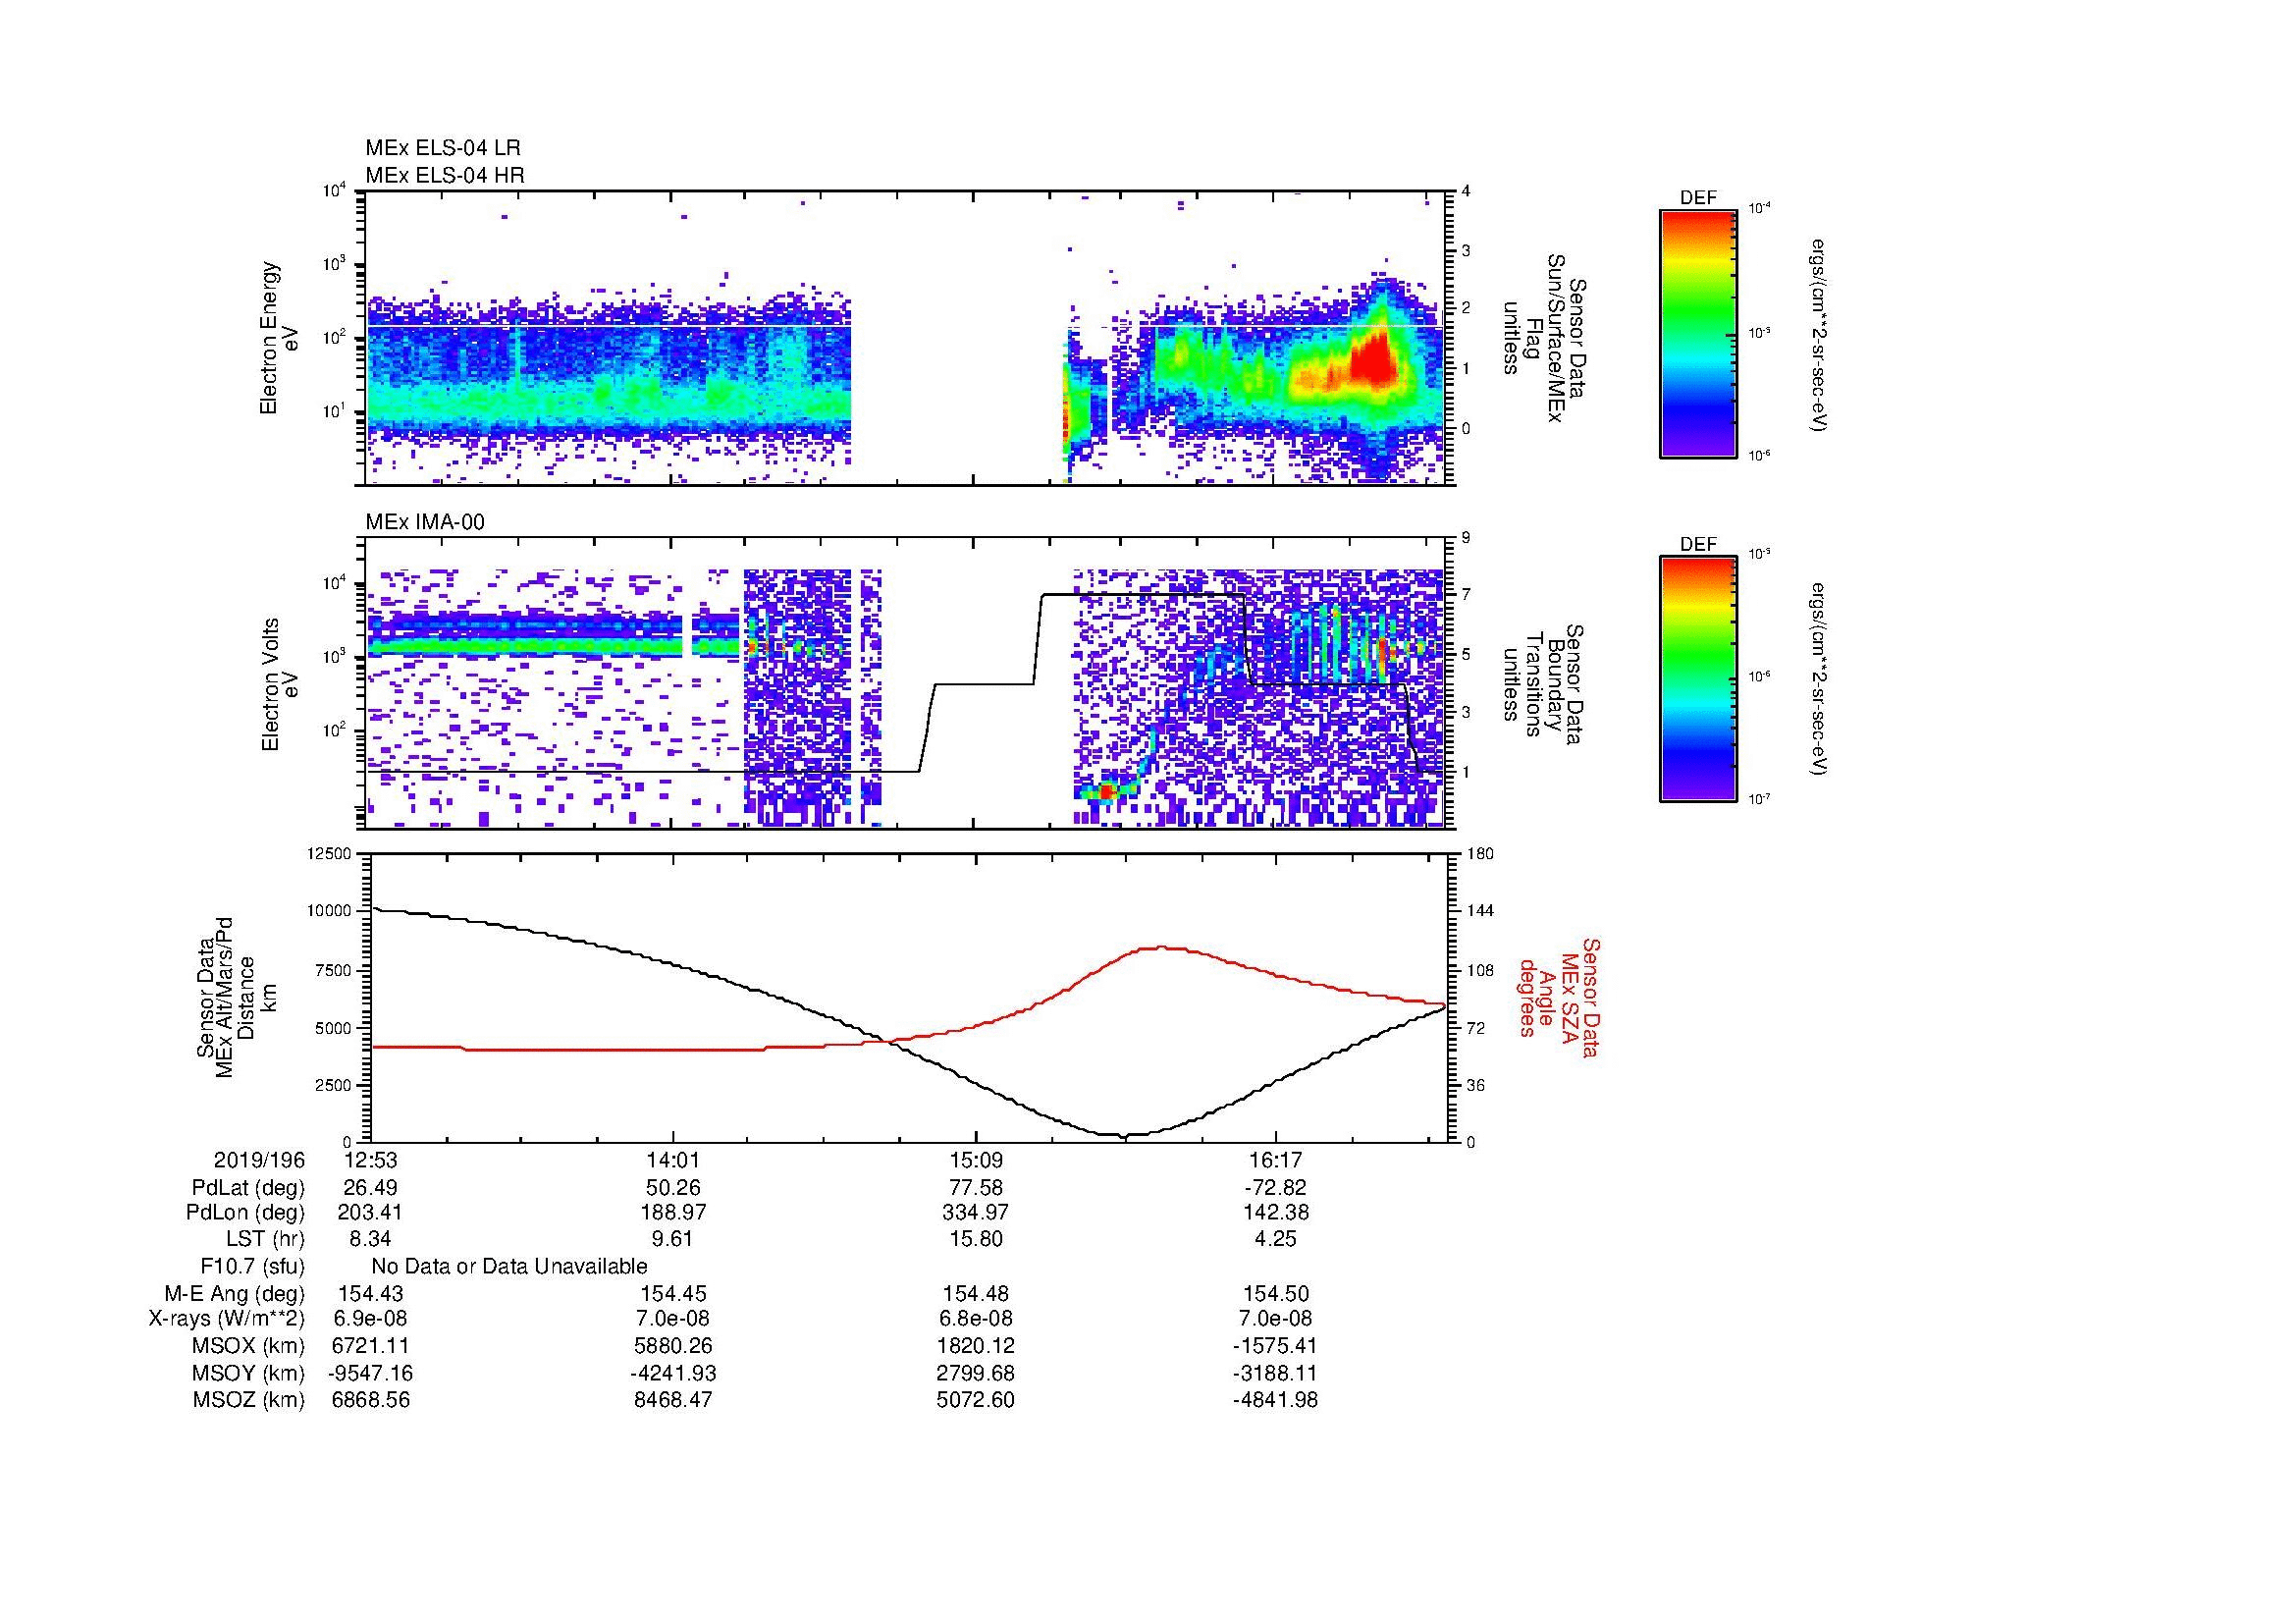Viewport: 2296px width, 1623px height.
Task: Click time tick label '12:53'
Action: (x=370, y=1160)
